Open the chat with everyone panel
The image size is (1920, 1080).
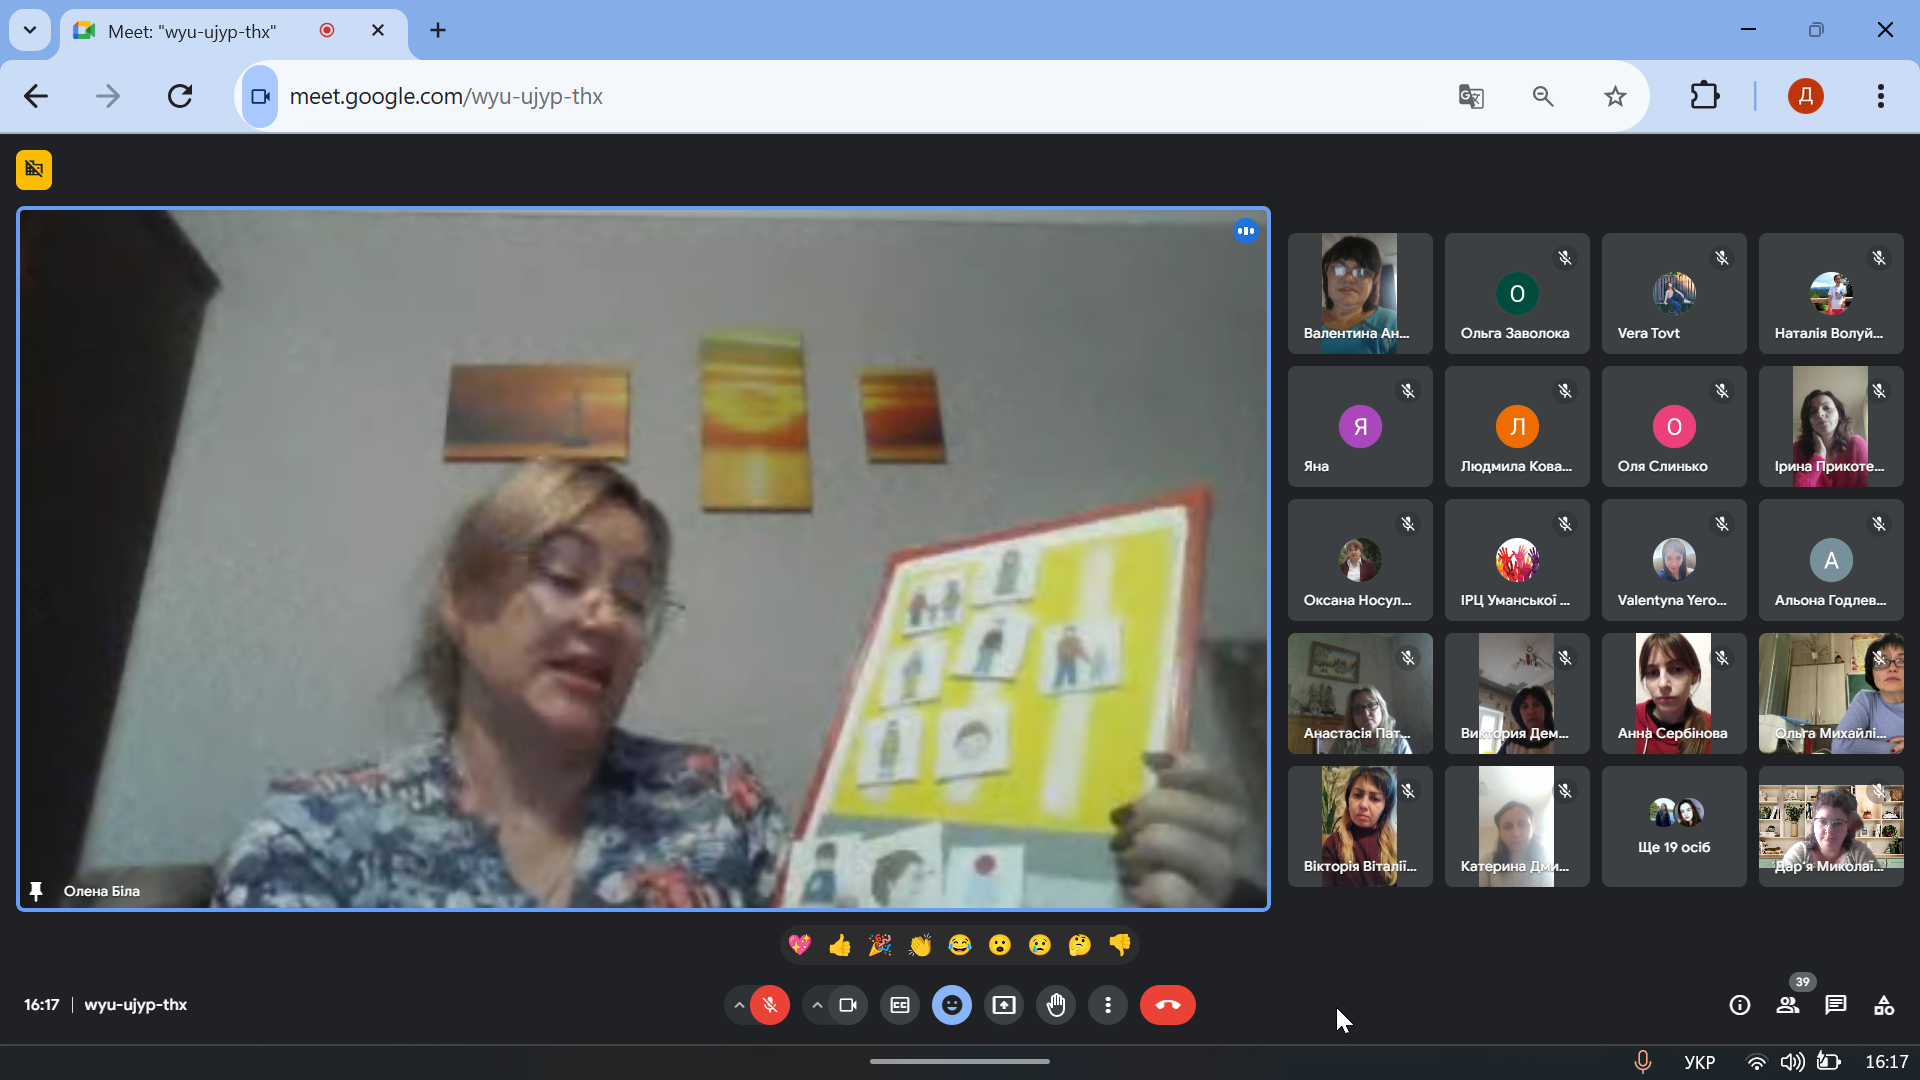(x=1835, y=1005)
